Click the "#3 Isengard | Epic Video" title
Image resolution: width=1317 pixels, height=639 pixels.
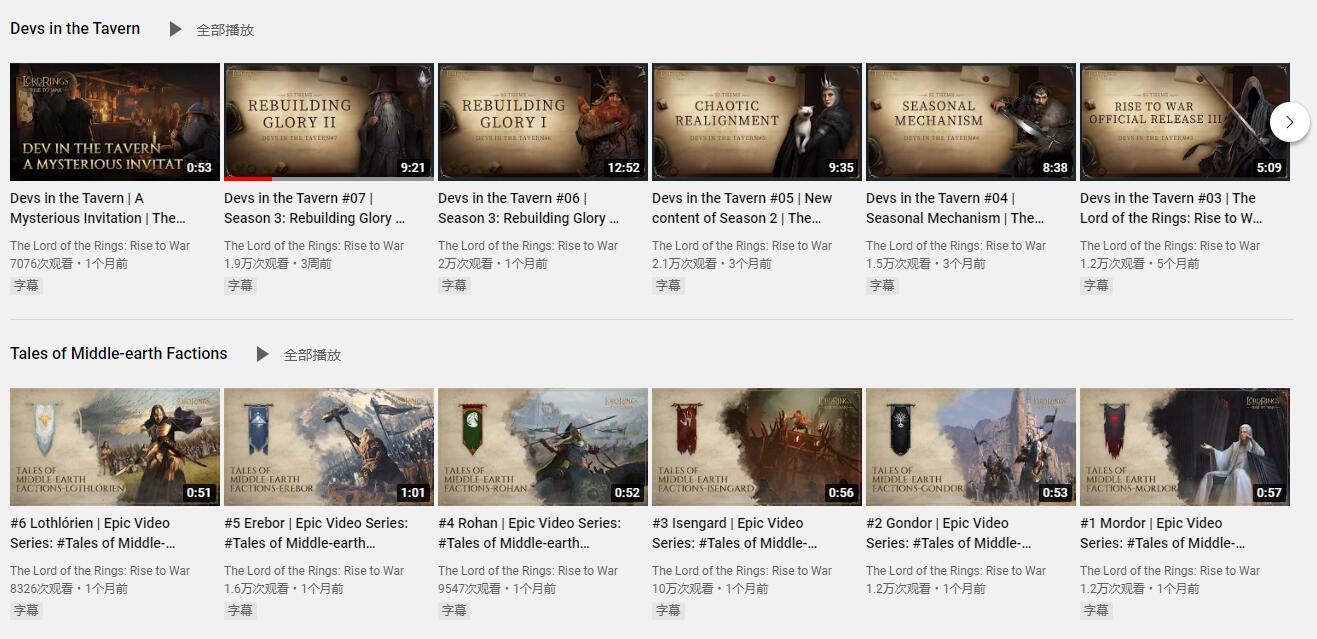(735, 533)
